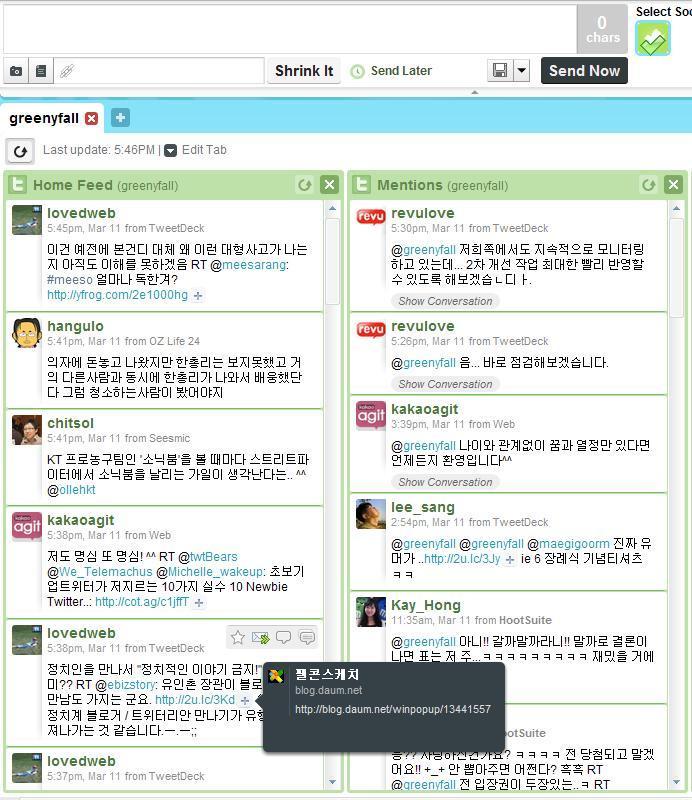
Task: Expand preview plus next to yfrog link
Action: point(198,295)
